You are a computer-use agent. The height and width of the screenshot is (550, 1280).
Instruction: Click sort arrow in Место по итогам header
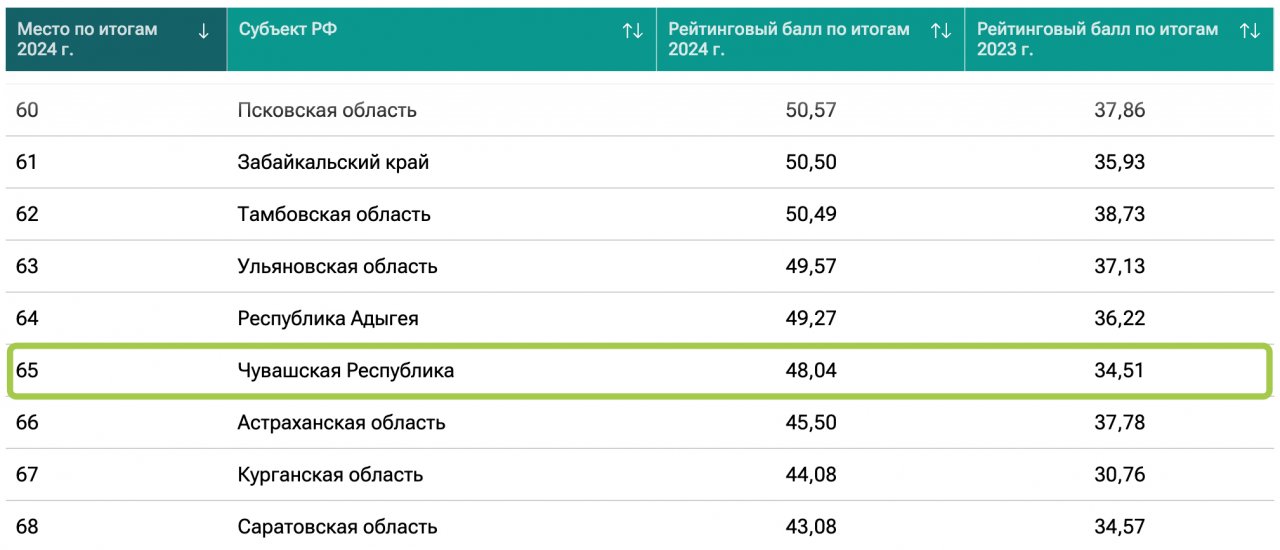point(204,31)
